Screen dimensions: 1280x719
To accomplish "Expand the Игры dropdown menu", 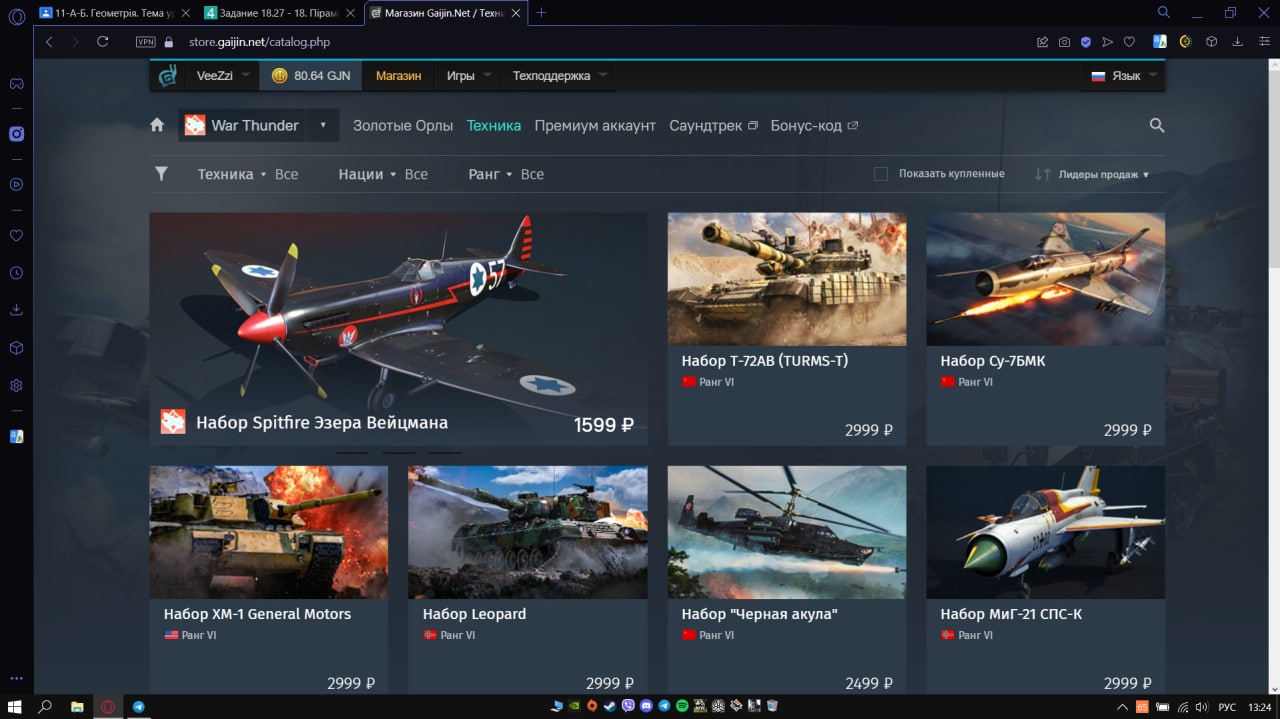I will tap(469, 75).
